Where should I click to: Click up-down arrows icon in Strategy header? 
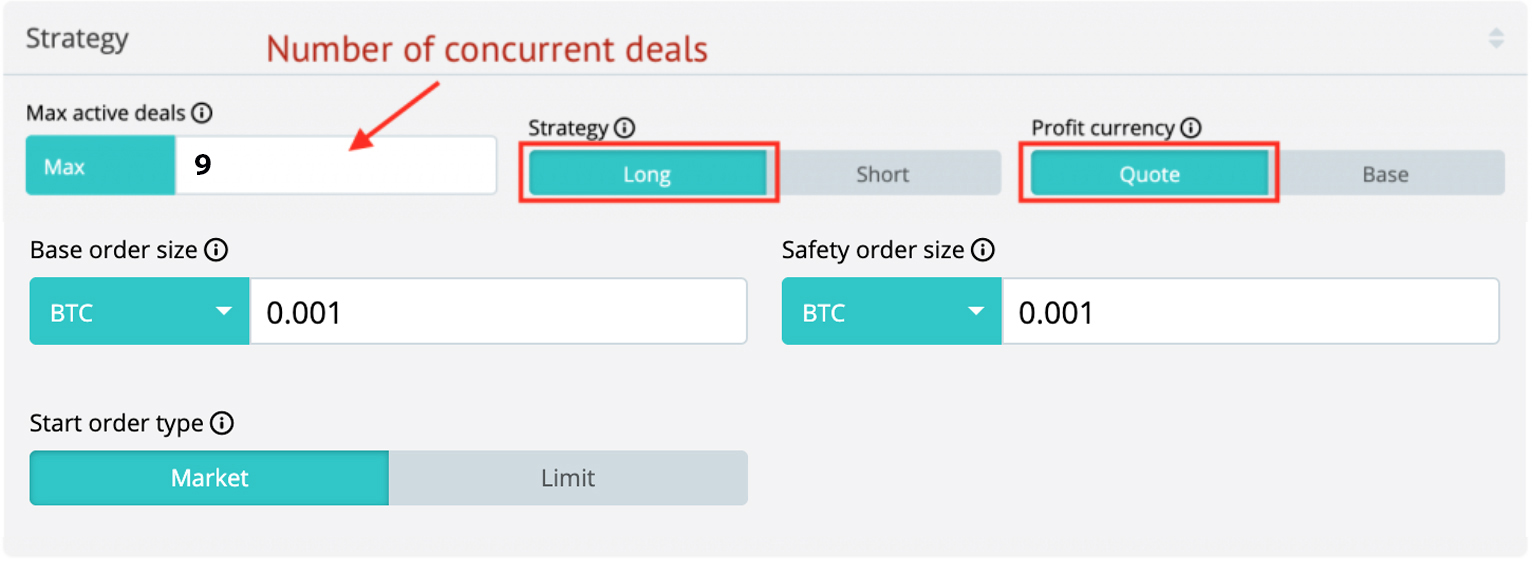(x=1496, y=39)
